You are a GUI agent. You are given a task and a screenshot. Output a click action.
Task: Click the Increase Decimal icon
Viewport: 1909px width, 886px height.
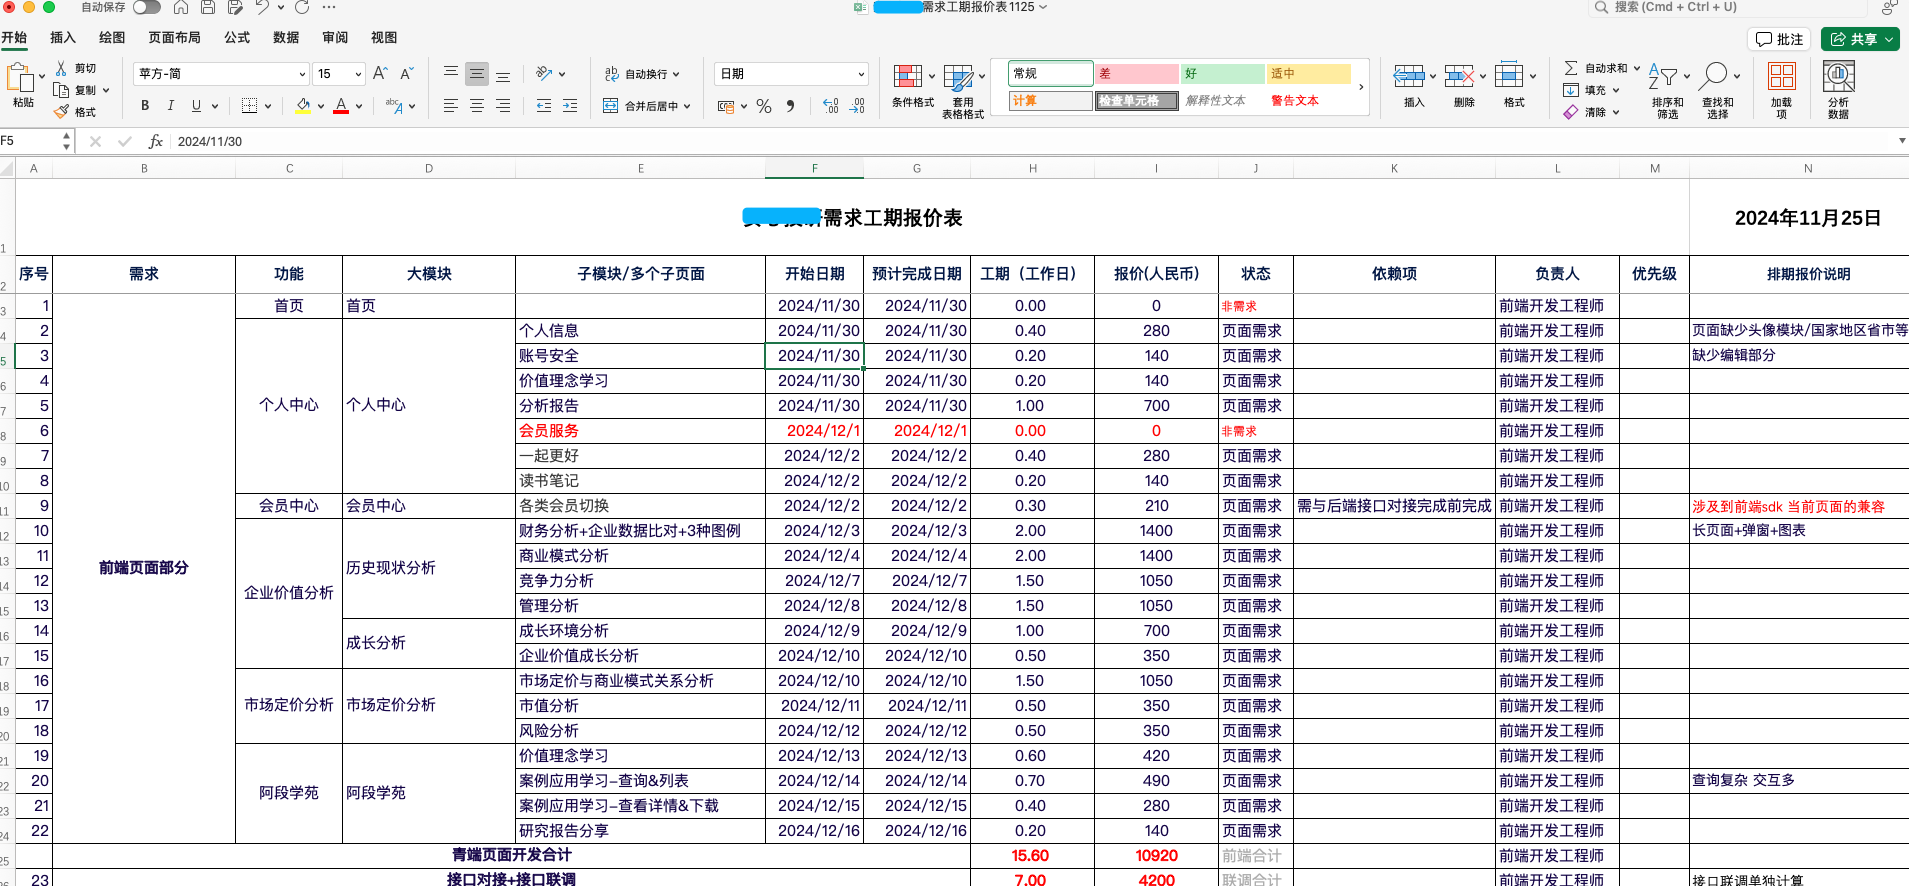(x=831, y=106)
